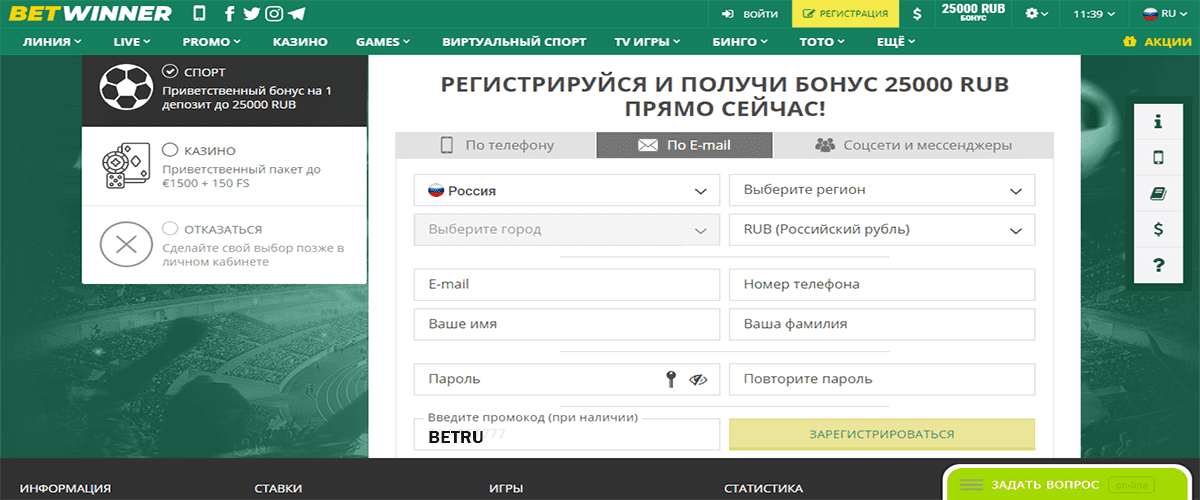Screen dimensions: 1200x500
Task: Click the Номер телефона input field
Action: pyautogui.click(x=882, y=284)
